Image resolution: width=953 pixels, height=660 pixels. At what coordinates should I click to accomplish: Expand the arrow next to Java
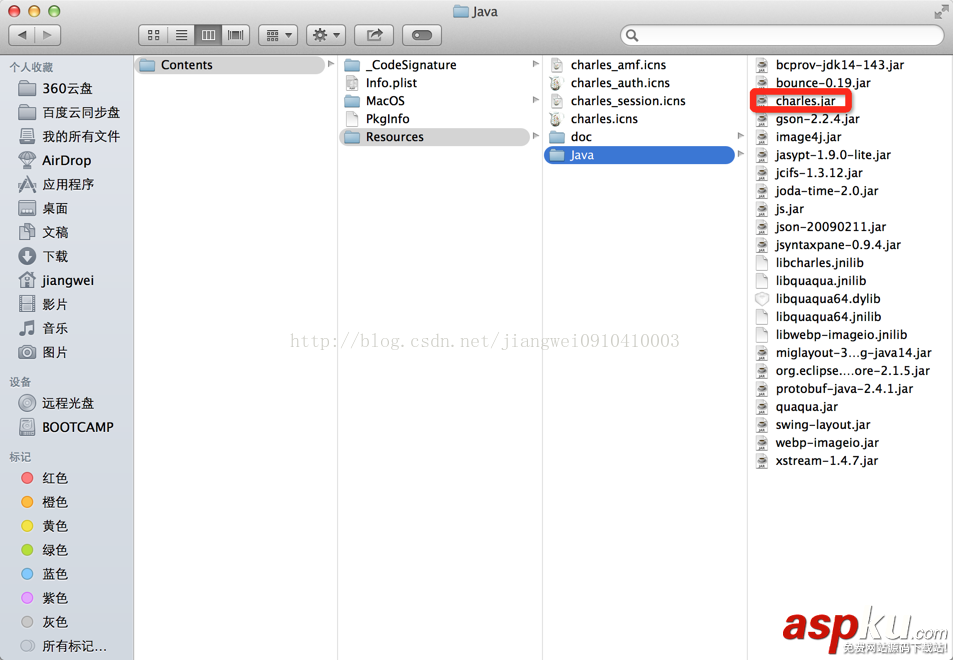pyautogui.click(x=740, y=154)
